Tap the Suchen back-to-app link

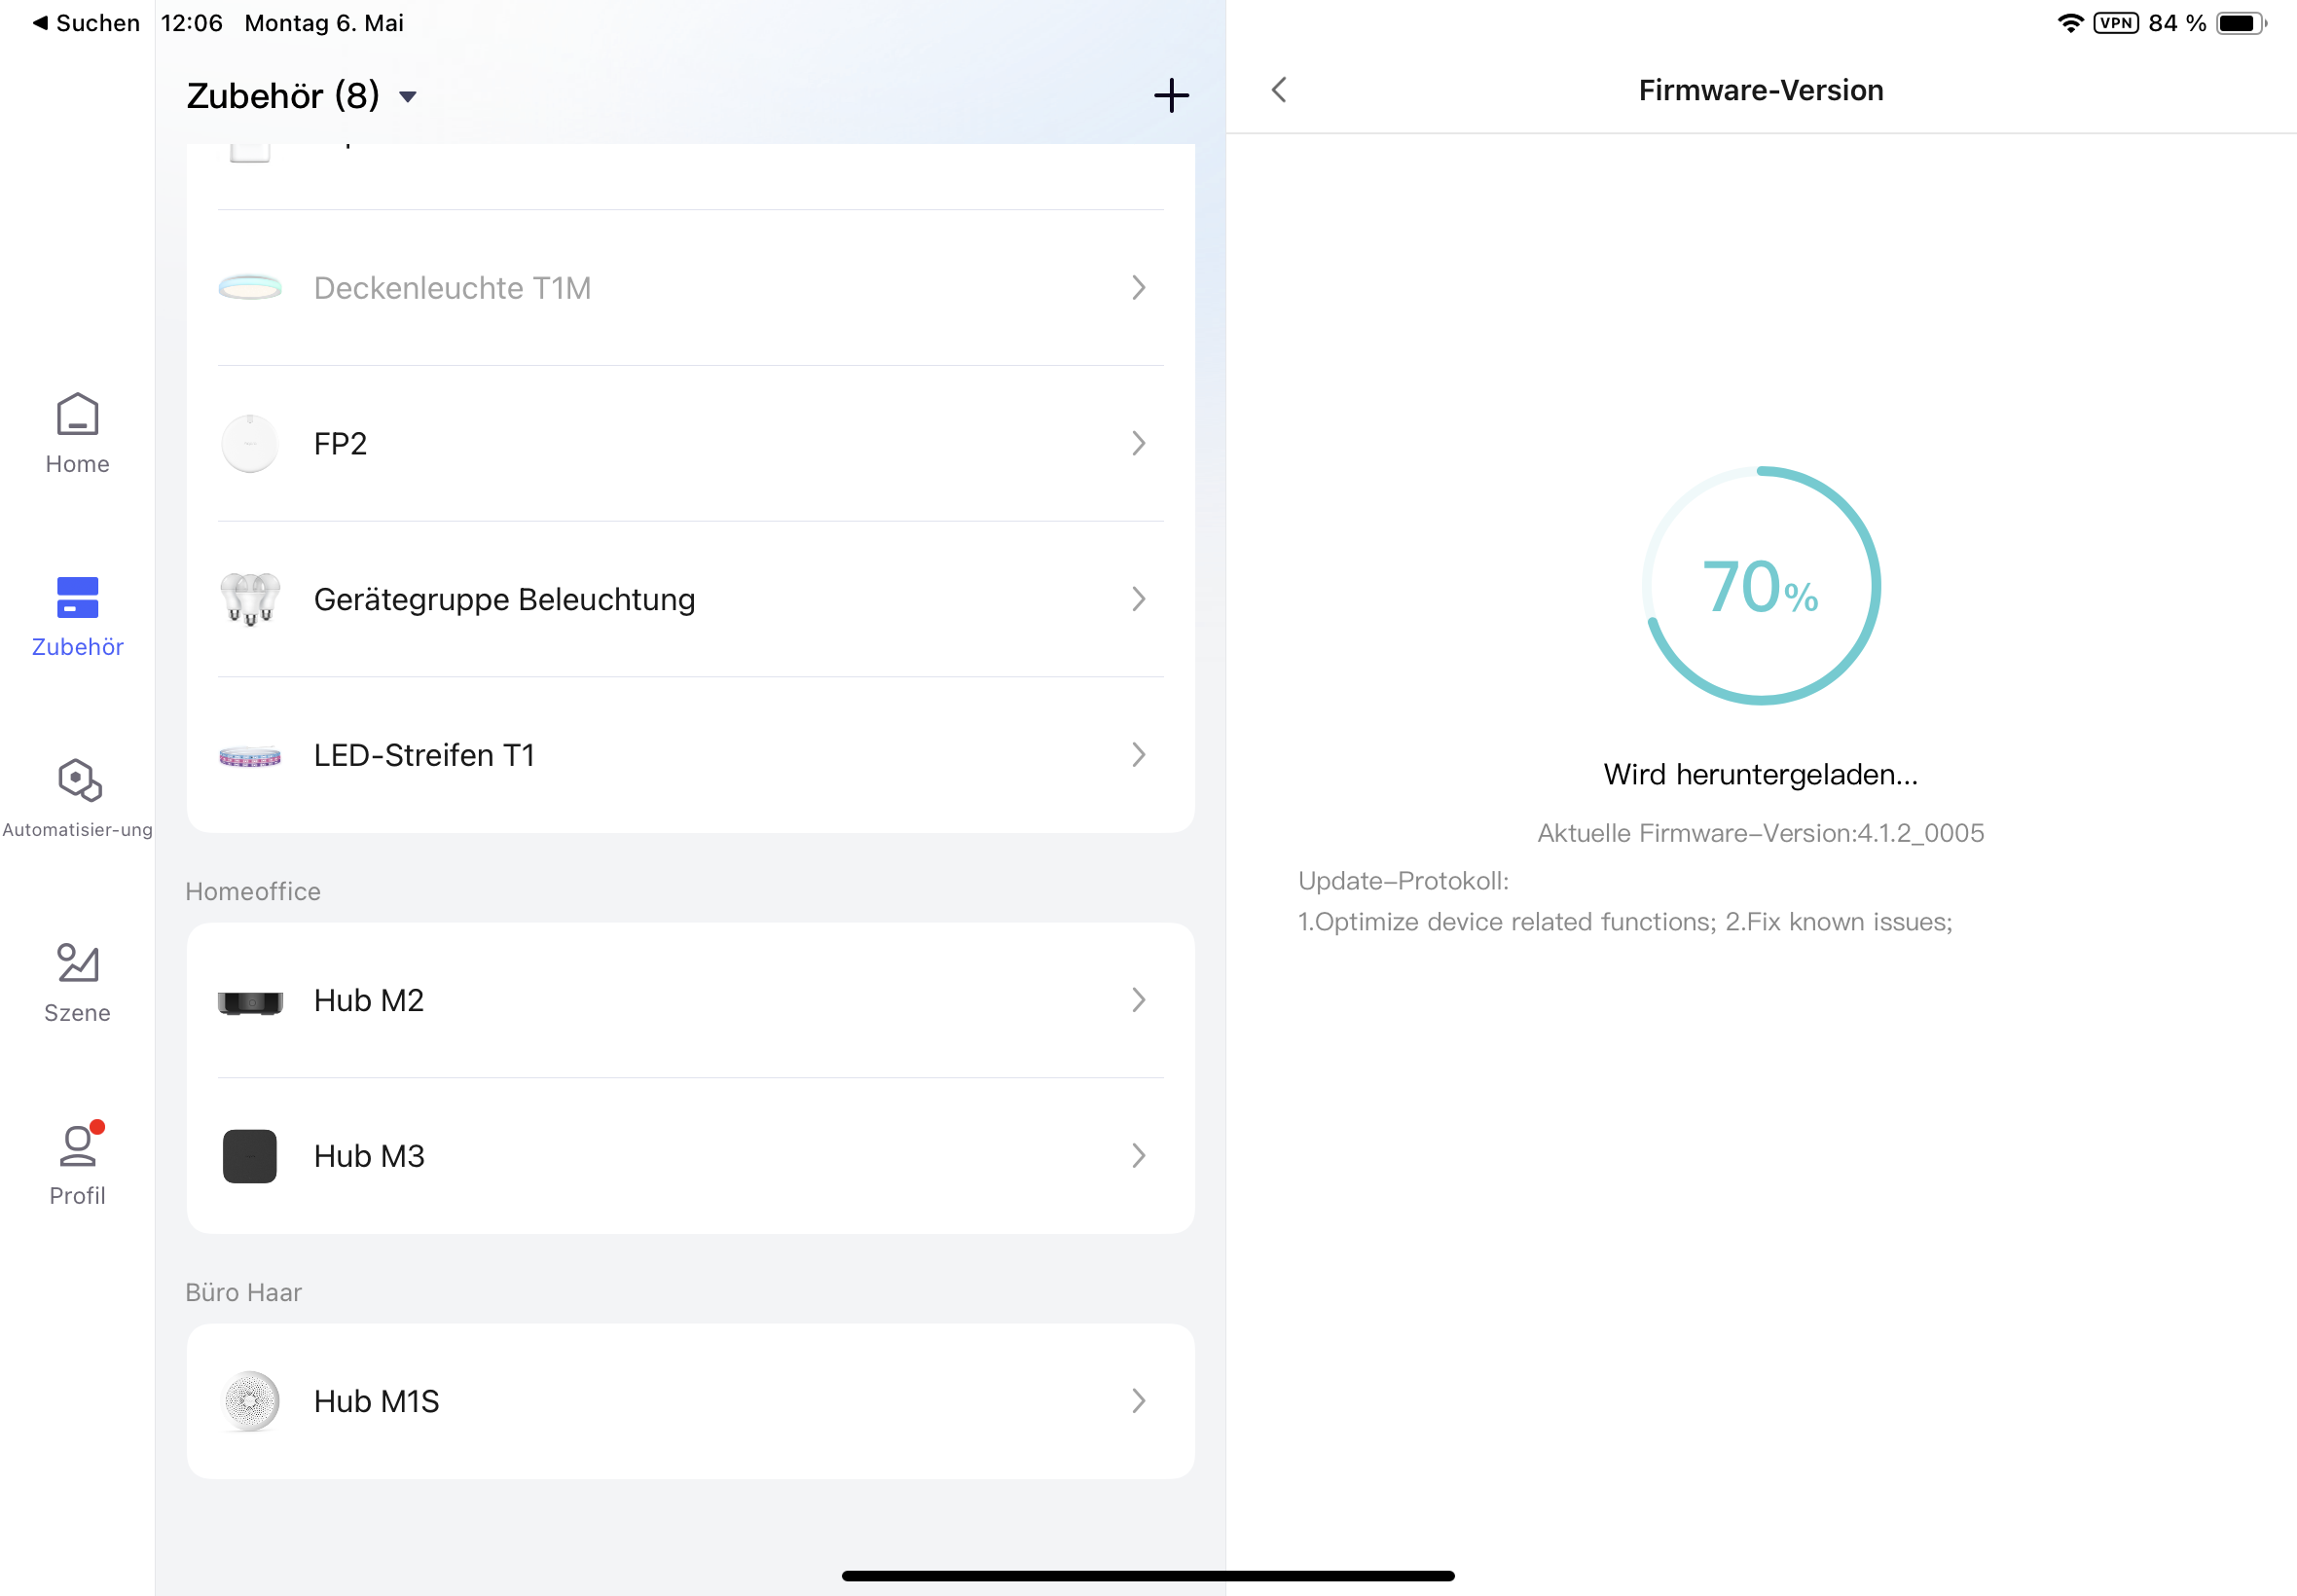pyautogui.click(x=86, y=23)
